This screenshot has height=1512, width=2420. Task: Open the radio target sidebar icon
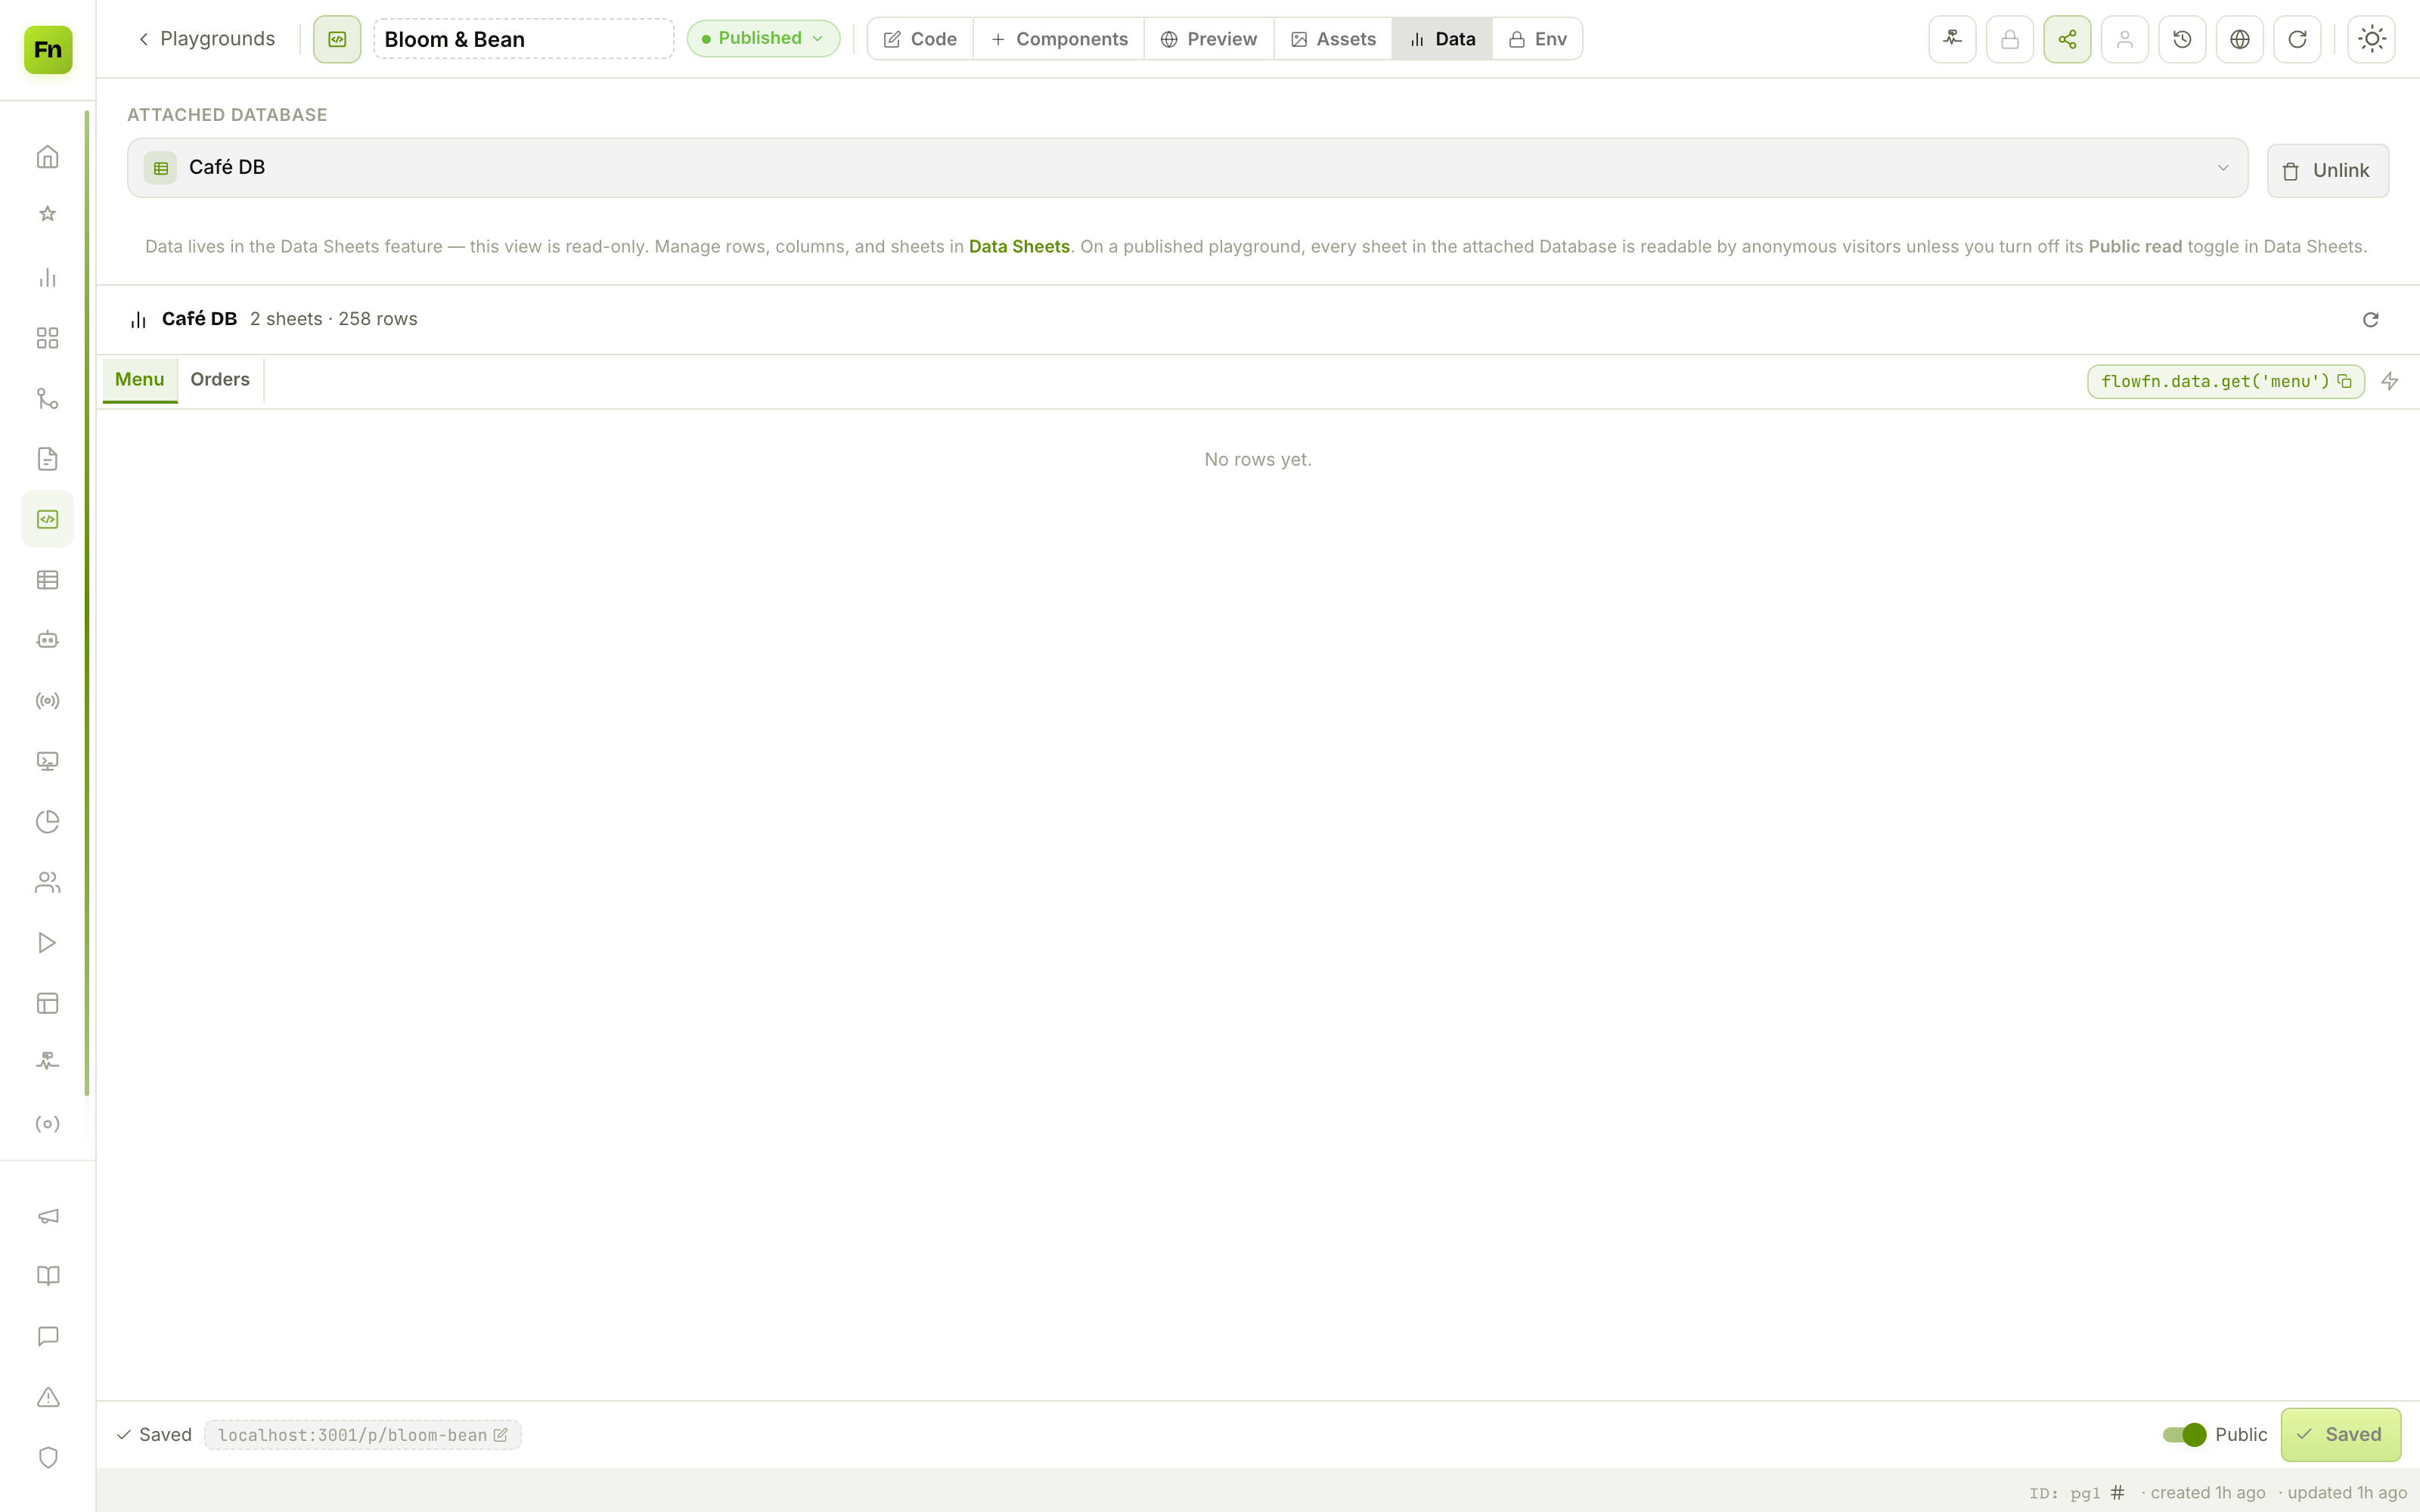[48, 1124]
